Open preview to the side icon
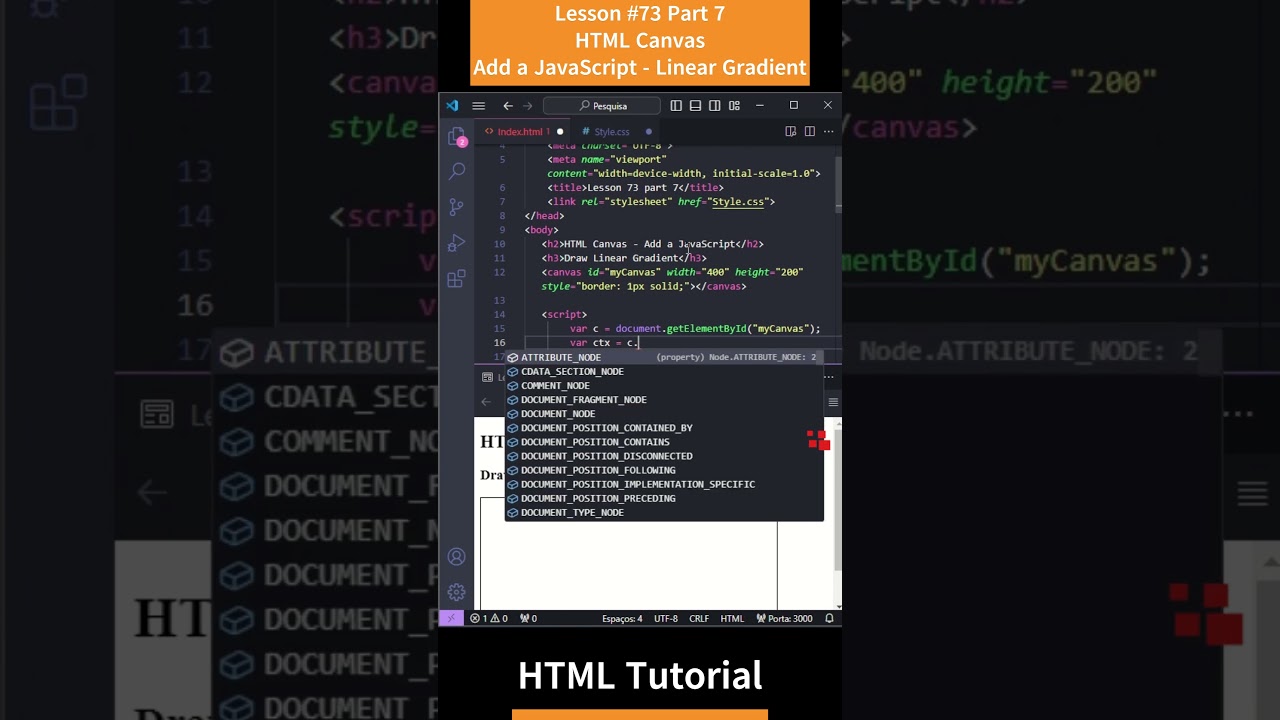Screen dimensions: 1280x720 pyautogui.click(x=790, y=131)
